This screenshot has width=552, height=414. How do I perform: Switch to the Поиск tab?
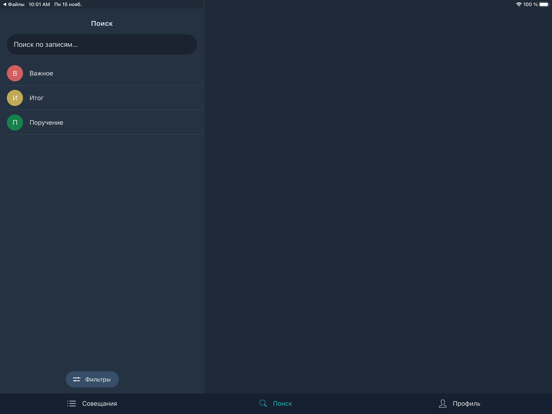(x=276, y=403)
